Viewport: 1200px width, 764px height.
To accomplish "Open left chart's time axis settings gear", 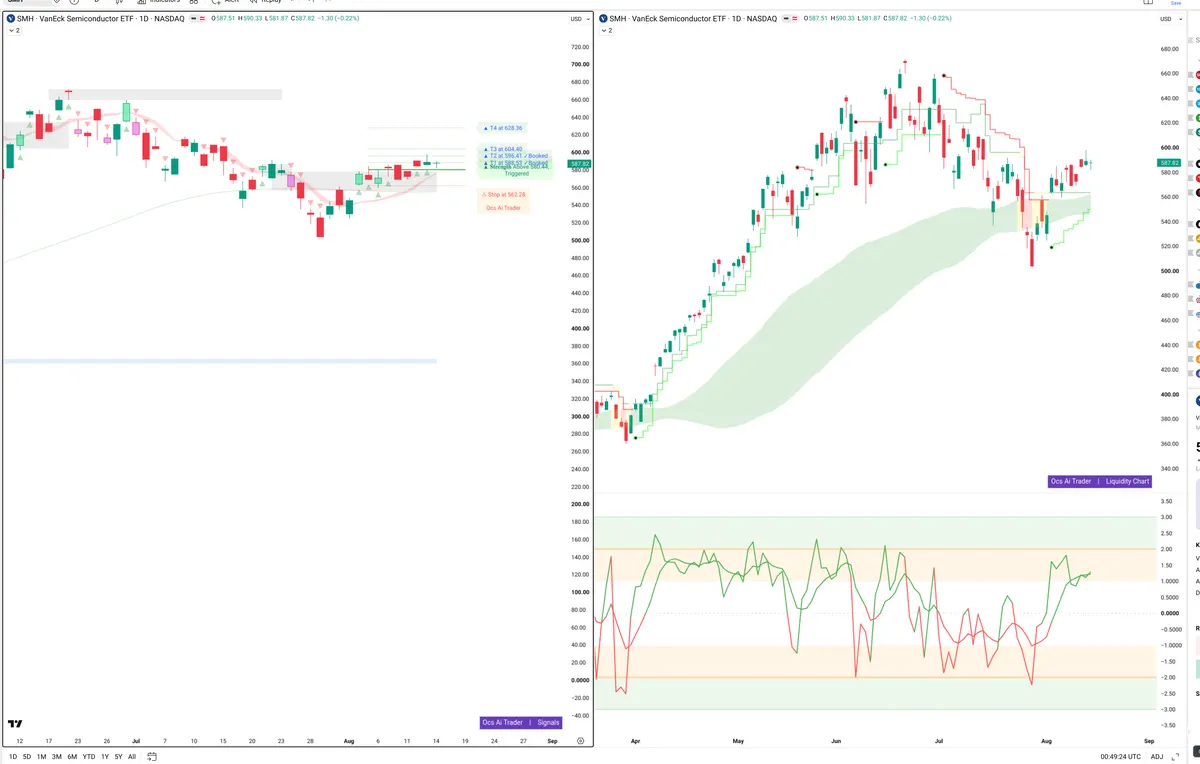I will pos(581,741).
